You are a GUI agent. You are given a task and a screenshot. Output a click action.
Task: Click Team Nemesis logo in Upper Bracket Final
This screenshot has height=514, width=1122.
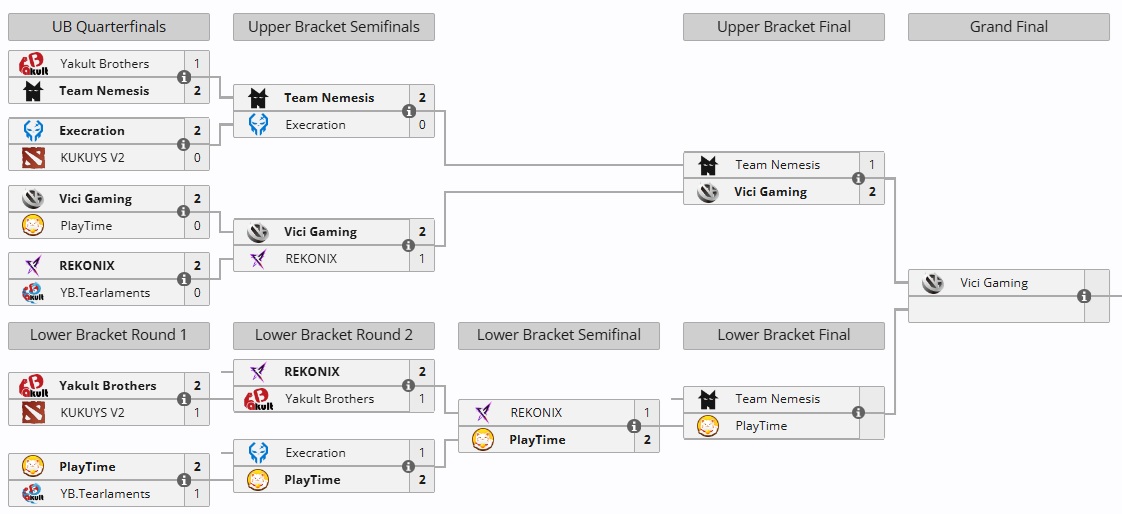tap(708, 165)
